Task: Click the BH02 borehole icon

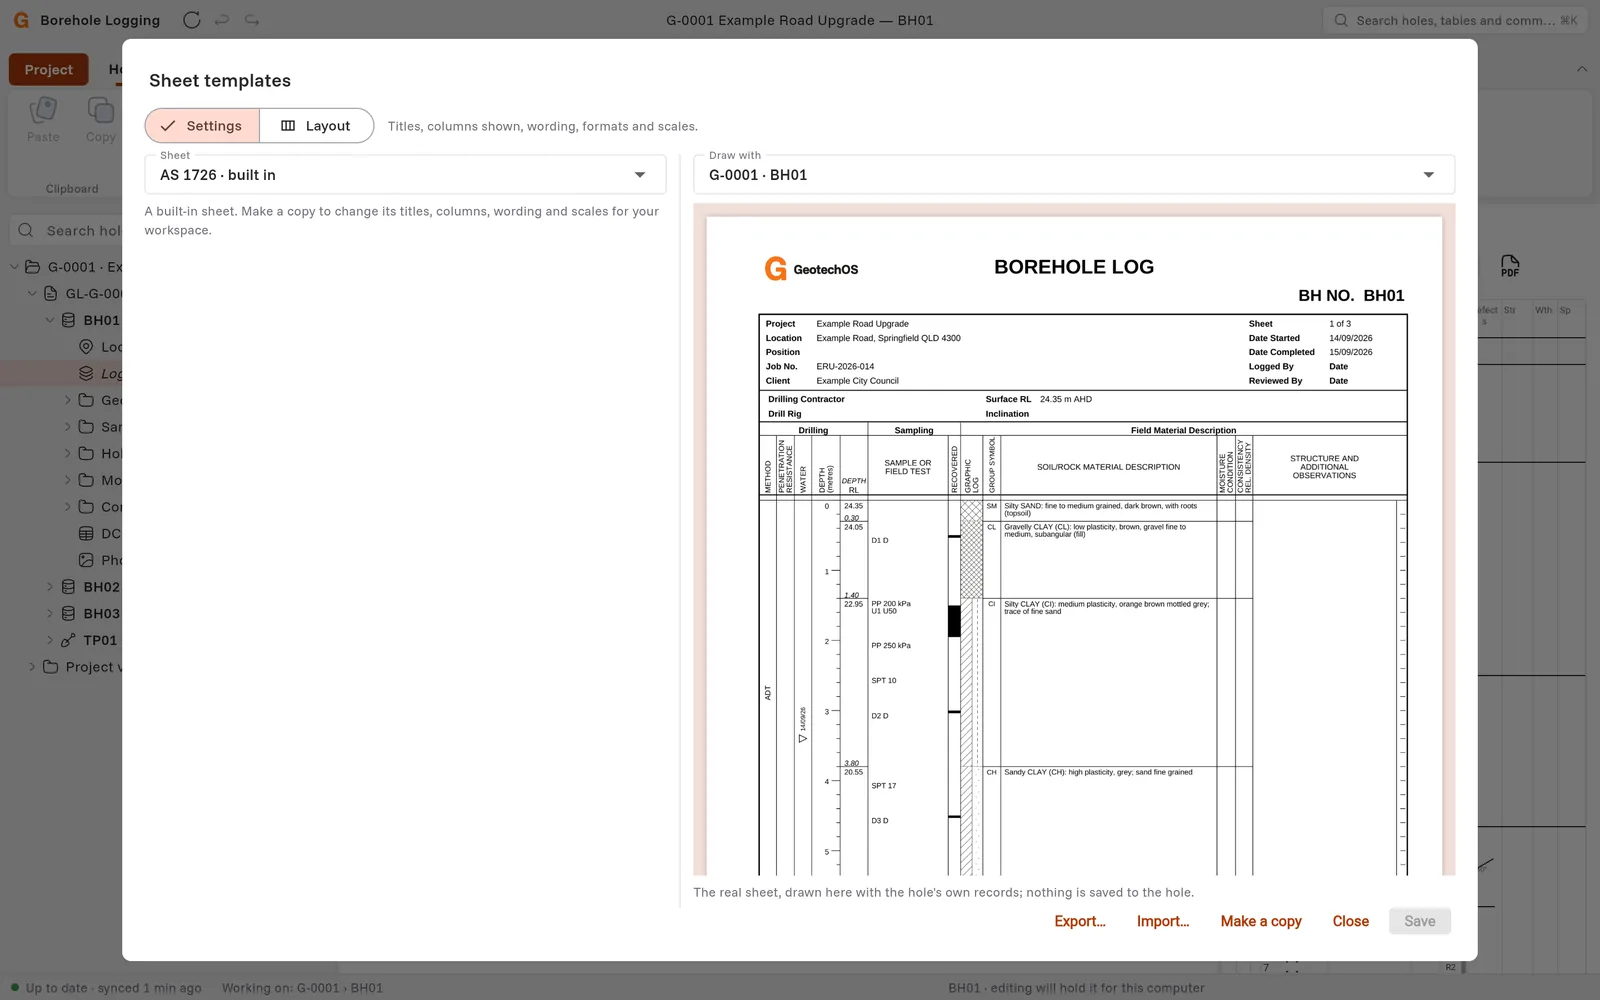Action: coord(68,587)
